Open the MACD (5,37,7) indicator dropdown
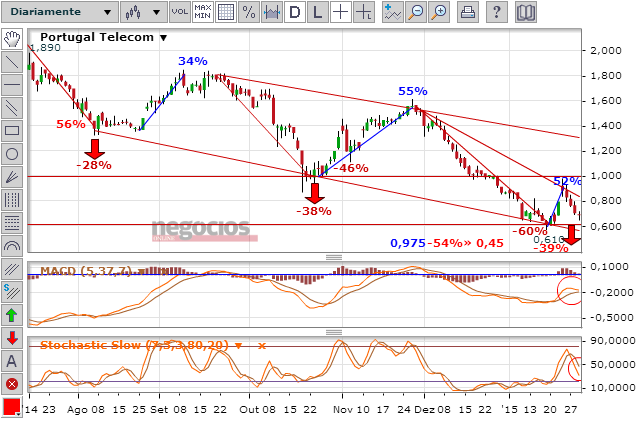Screen dimensions: 639x421 (141, 271)
